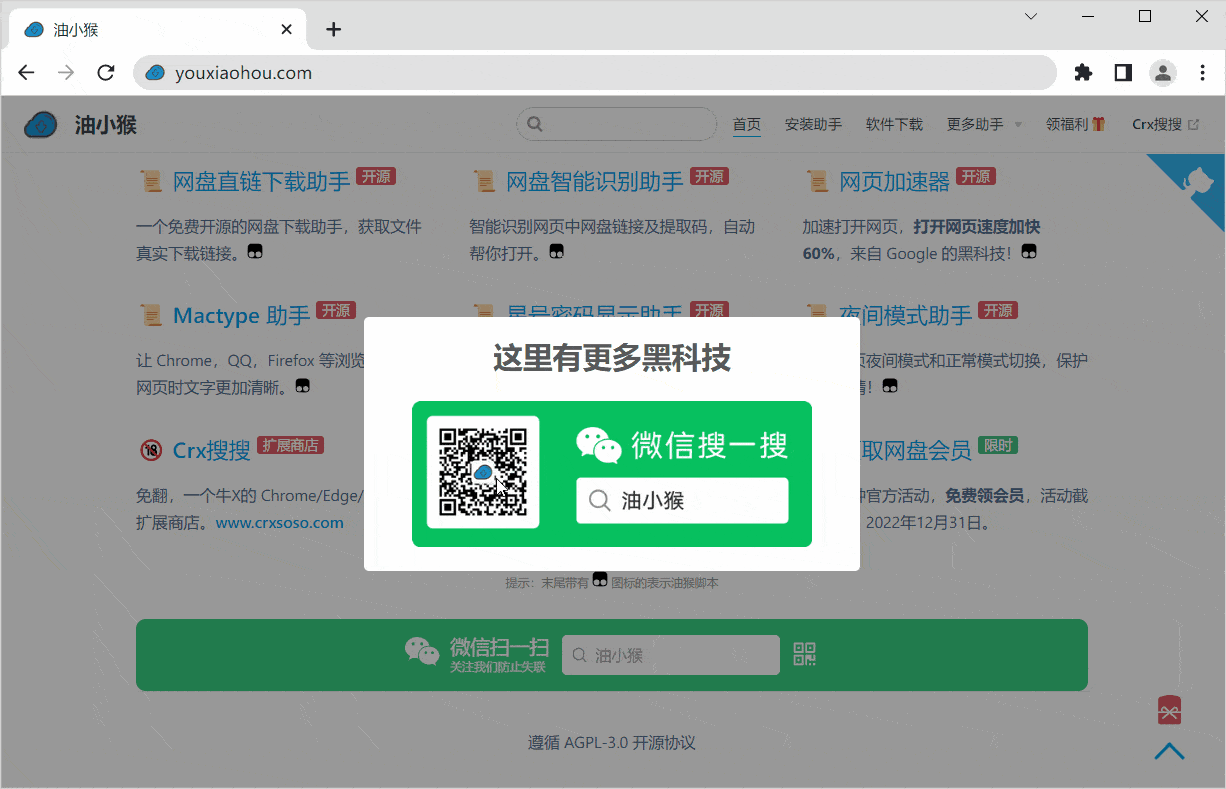Click 开源 badge next to 网页加速器
The height and width of the screenshot is (789, 1226).
976,176
